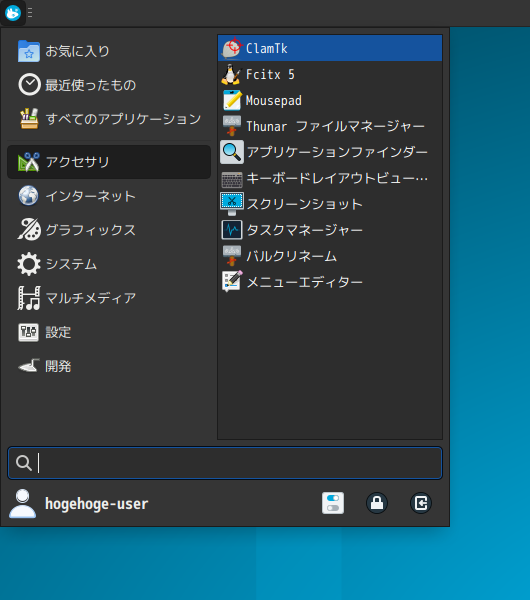Viewport: 530px width, 600px height.
Task: Open タスクマネージャー
Action: coord(329,230)
